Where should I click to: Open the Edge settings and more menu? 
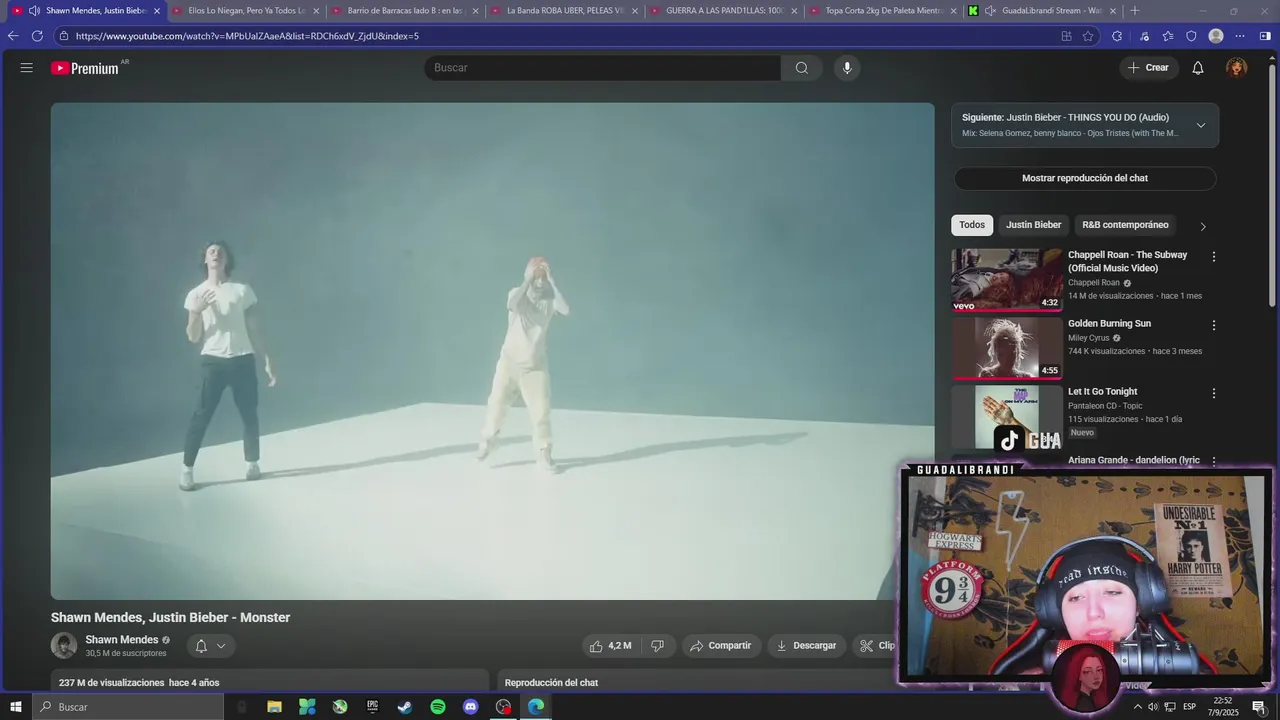[1240, 36]
